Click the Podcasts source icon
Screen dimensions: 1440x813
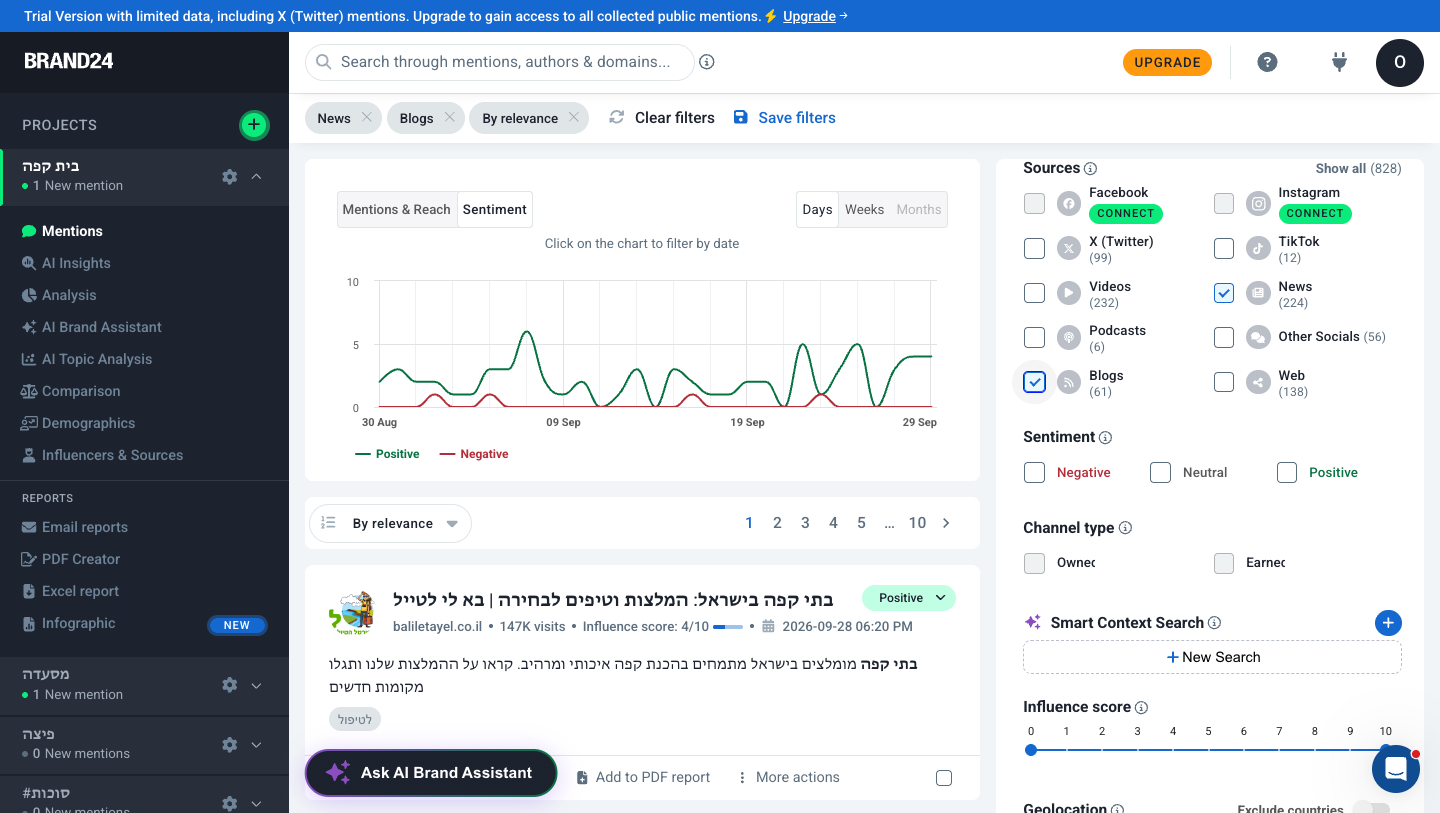click(1069, 337)
